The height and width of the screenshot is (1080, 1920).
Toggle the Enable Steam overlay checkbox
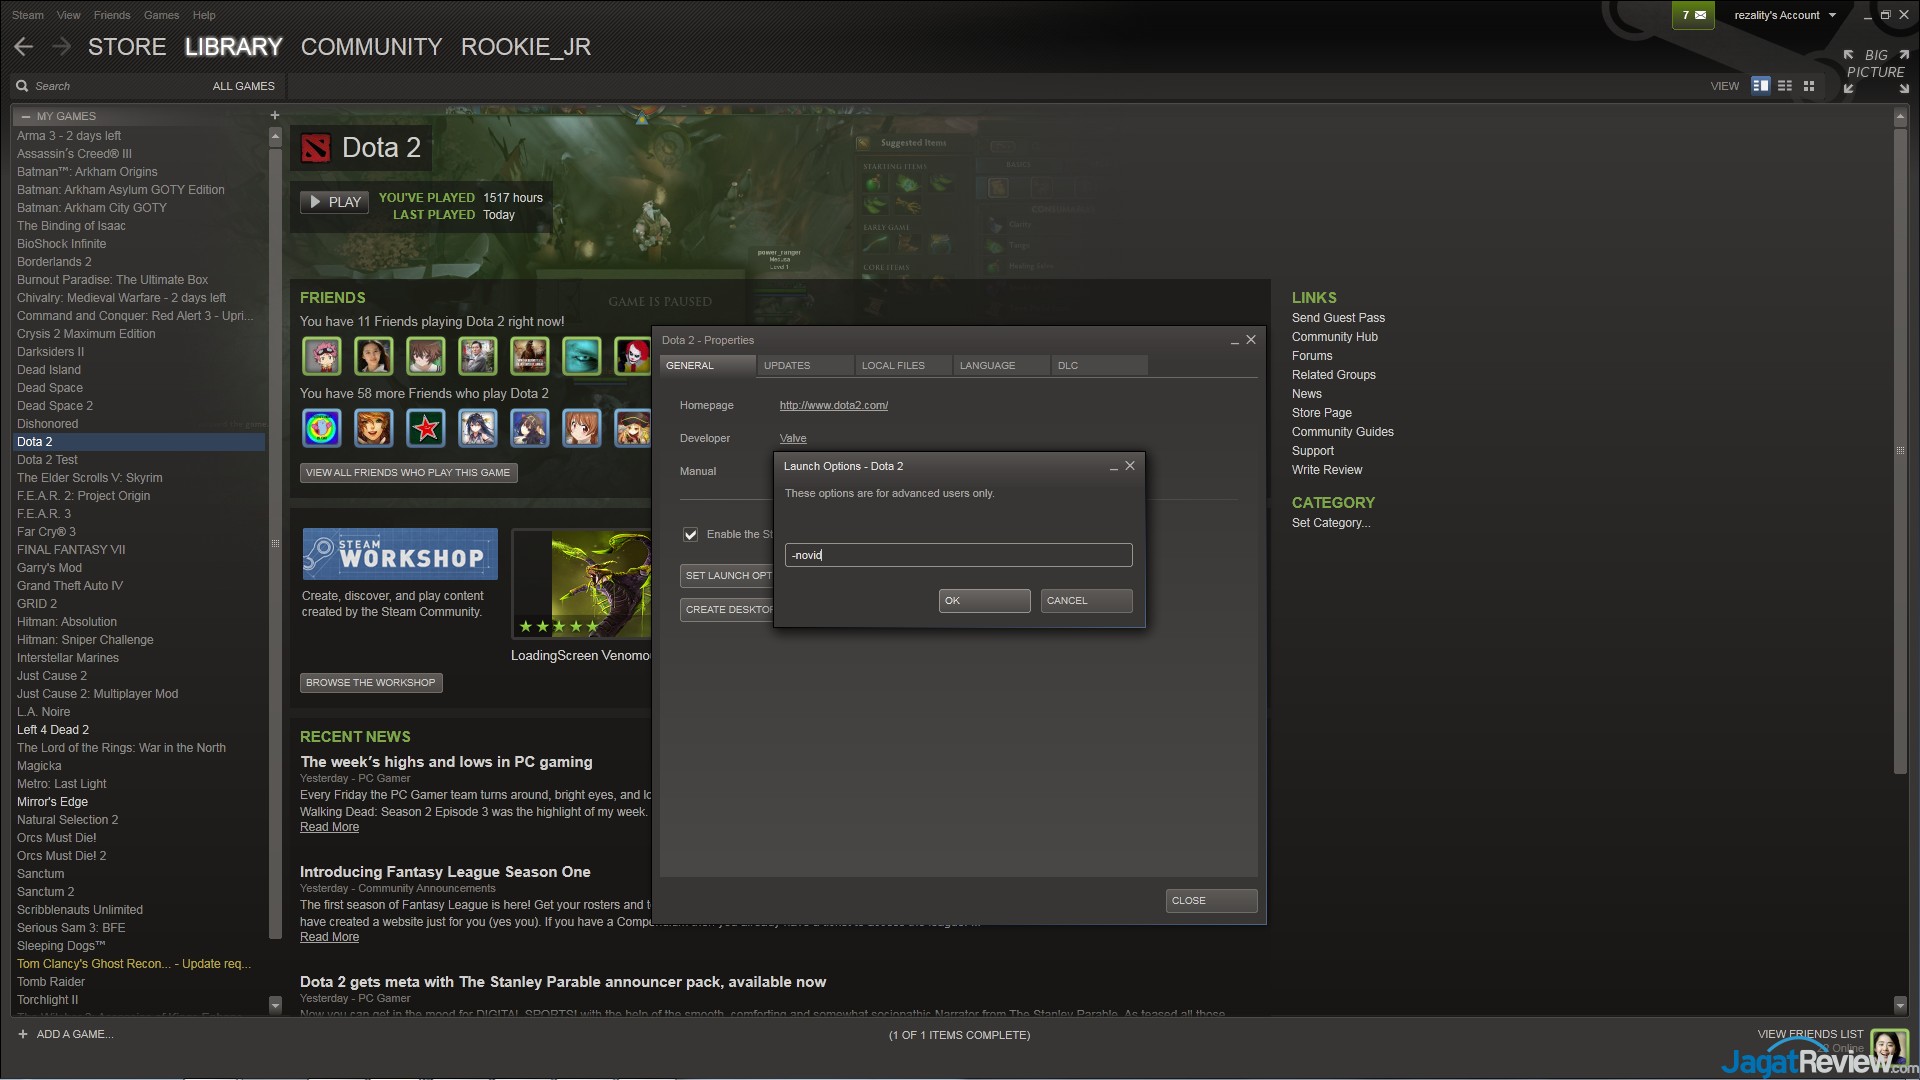pos(690,534)
